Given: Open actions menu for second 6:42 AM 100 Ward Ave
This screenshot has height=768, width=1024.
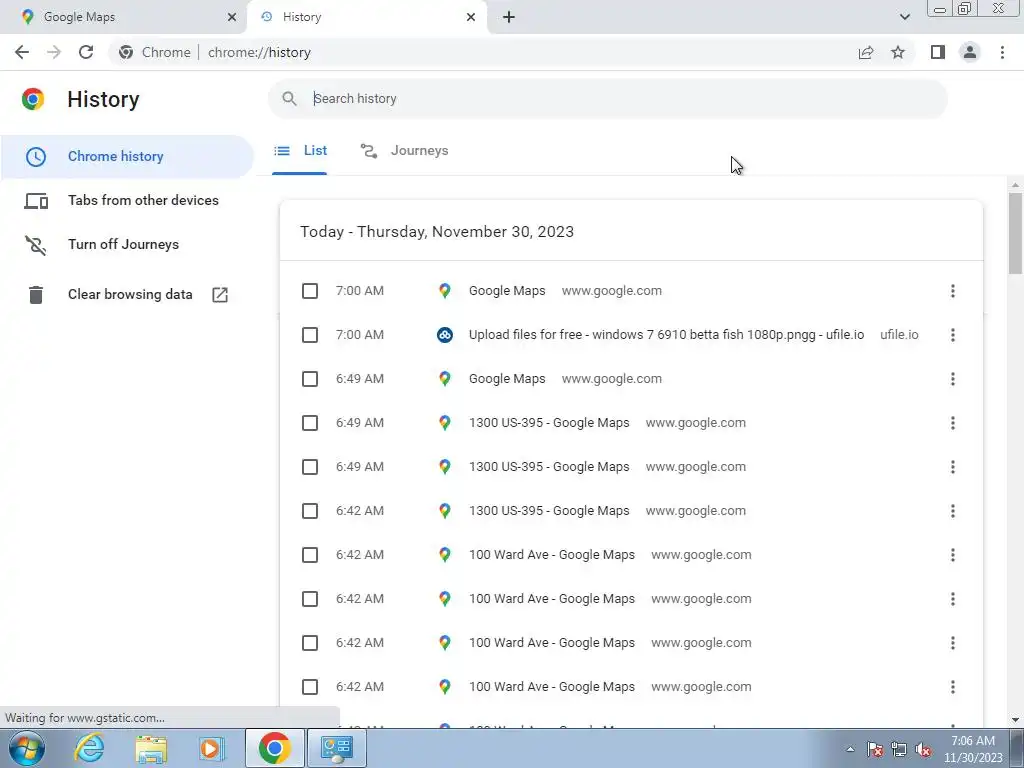Looking at the screenshot, I should [x=953, y=599].
